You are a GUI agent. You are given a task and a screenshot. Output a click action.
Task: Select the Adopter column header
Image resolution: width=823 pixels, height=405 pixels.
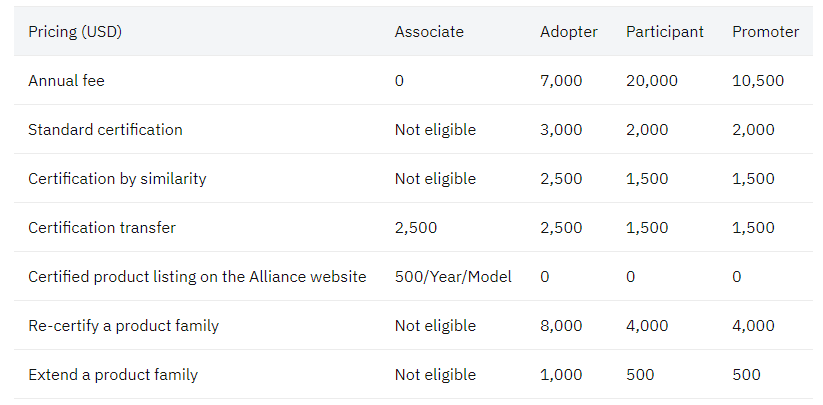[x=568, y=32]
